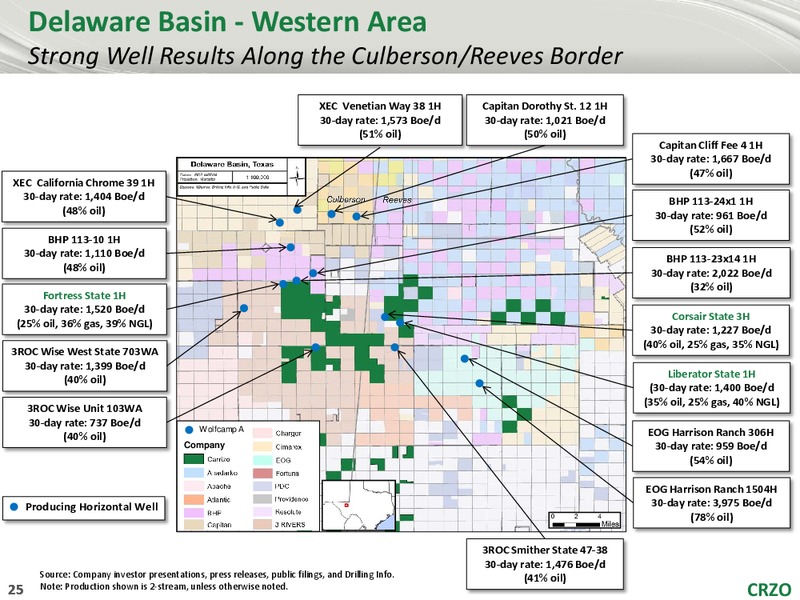The width and height of the screenshot is (800, 600).
Task: Select the BHP 113-10 1H callout
Action: click(x=84, y=253)
